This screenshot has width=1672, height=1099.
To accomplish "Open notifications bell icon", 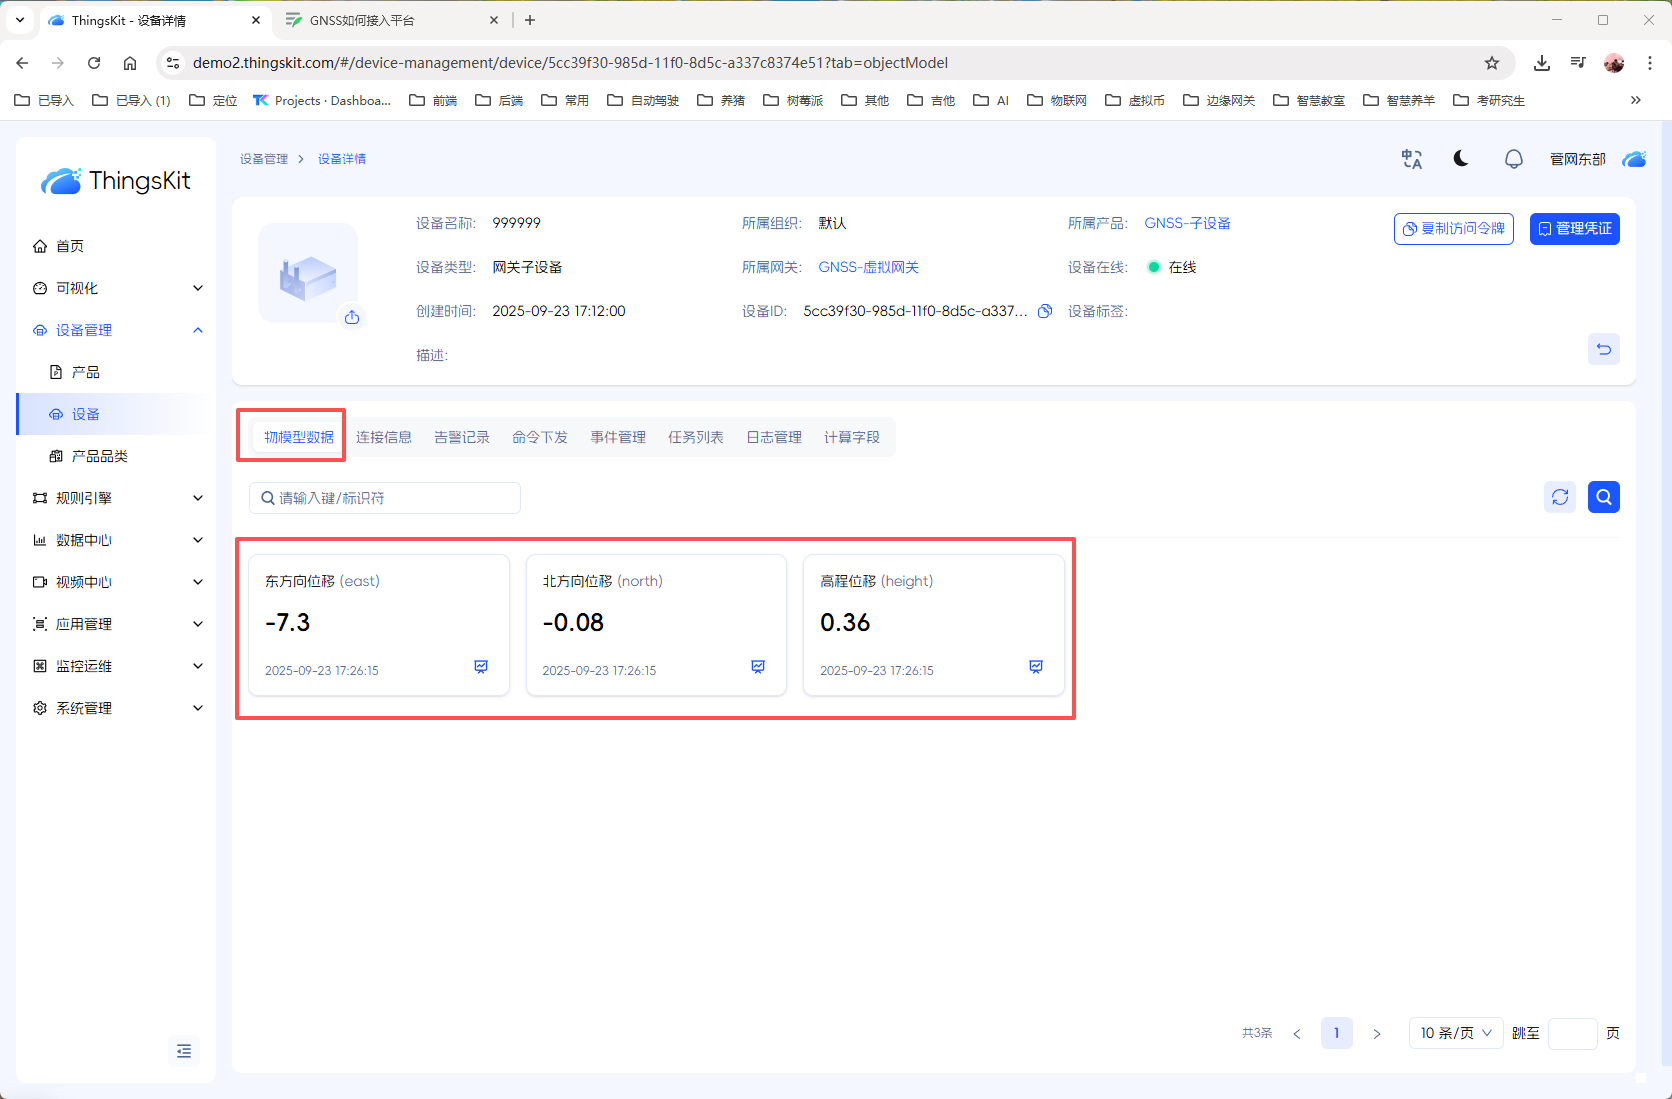I will pyautogui.click(x=1513, y=159).
